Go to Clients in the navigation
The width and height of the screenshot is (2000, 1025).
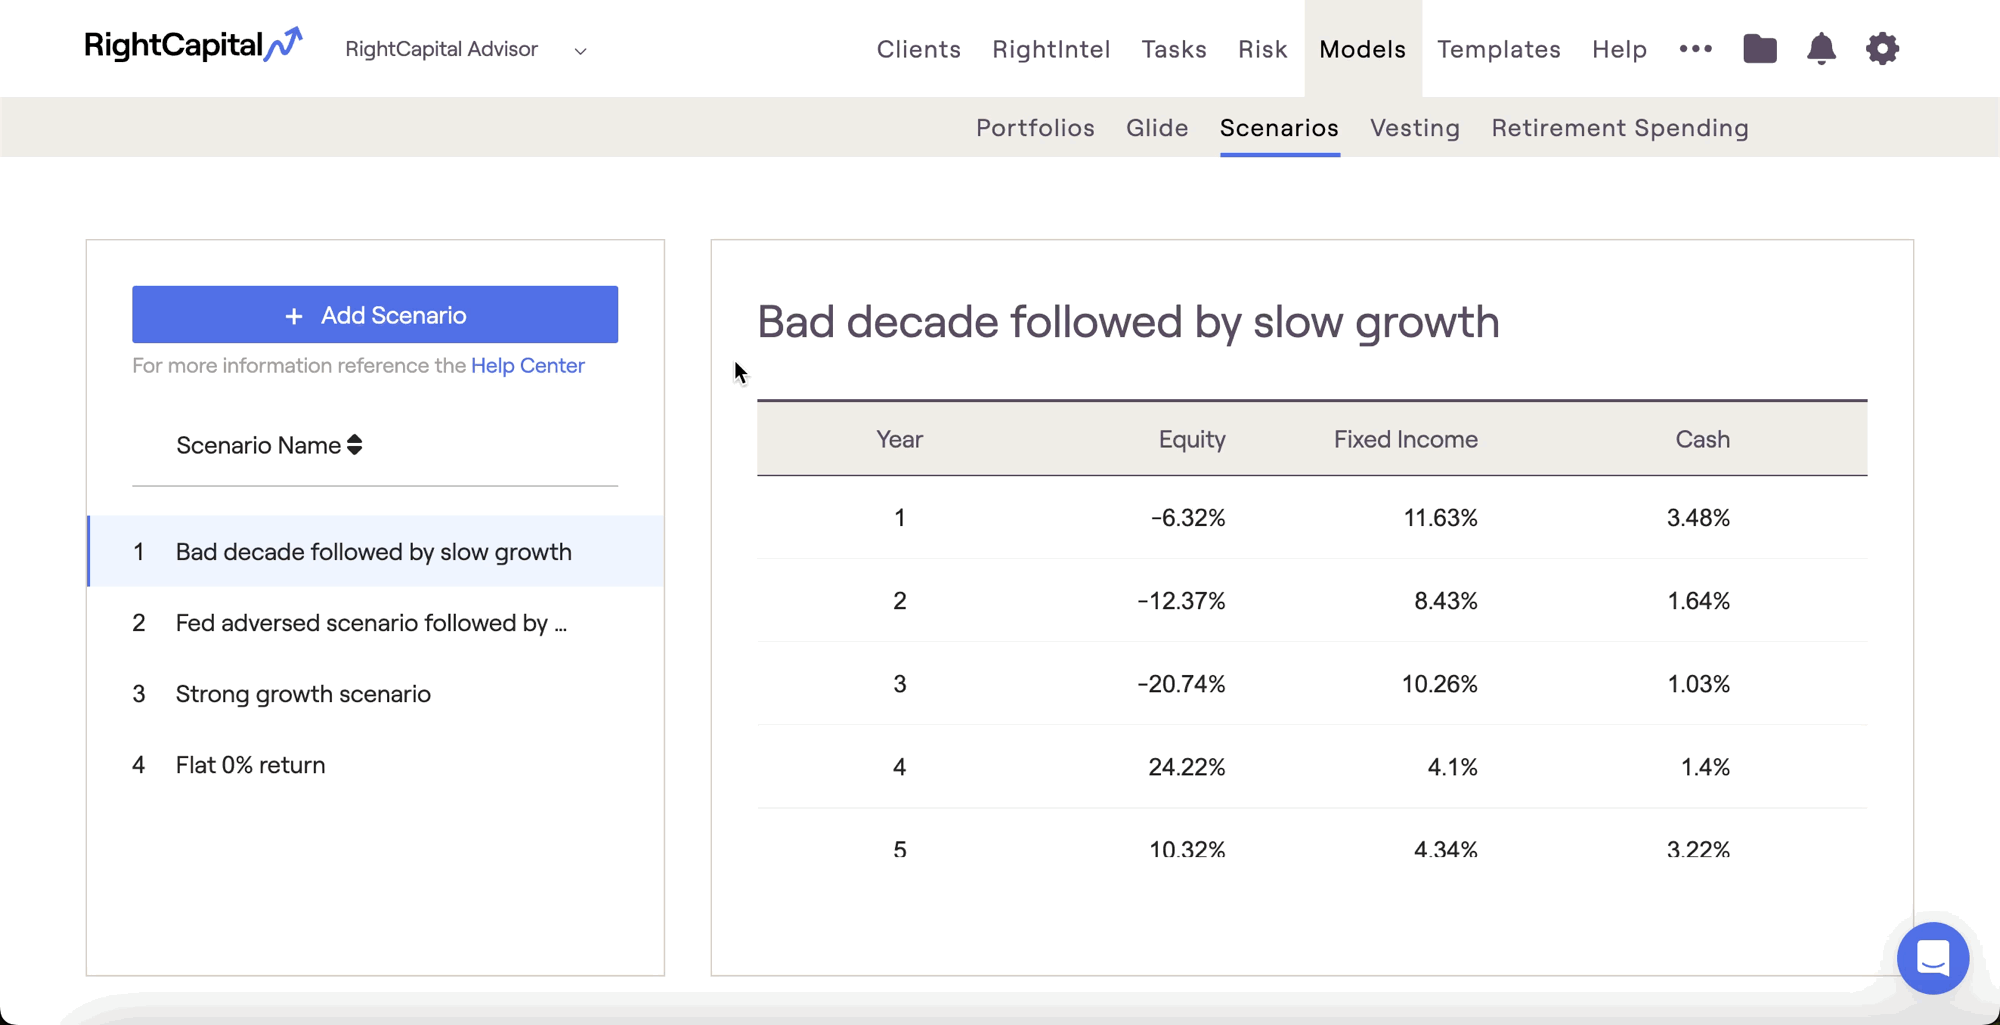[x=918, y=49]
